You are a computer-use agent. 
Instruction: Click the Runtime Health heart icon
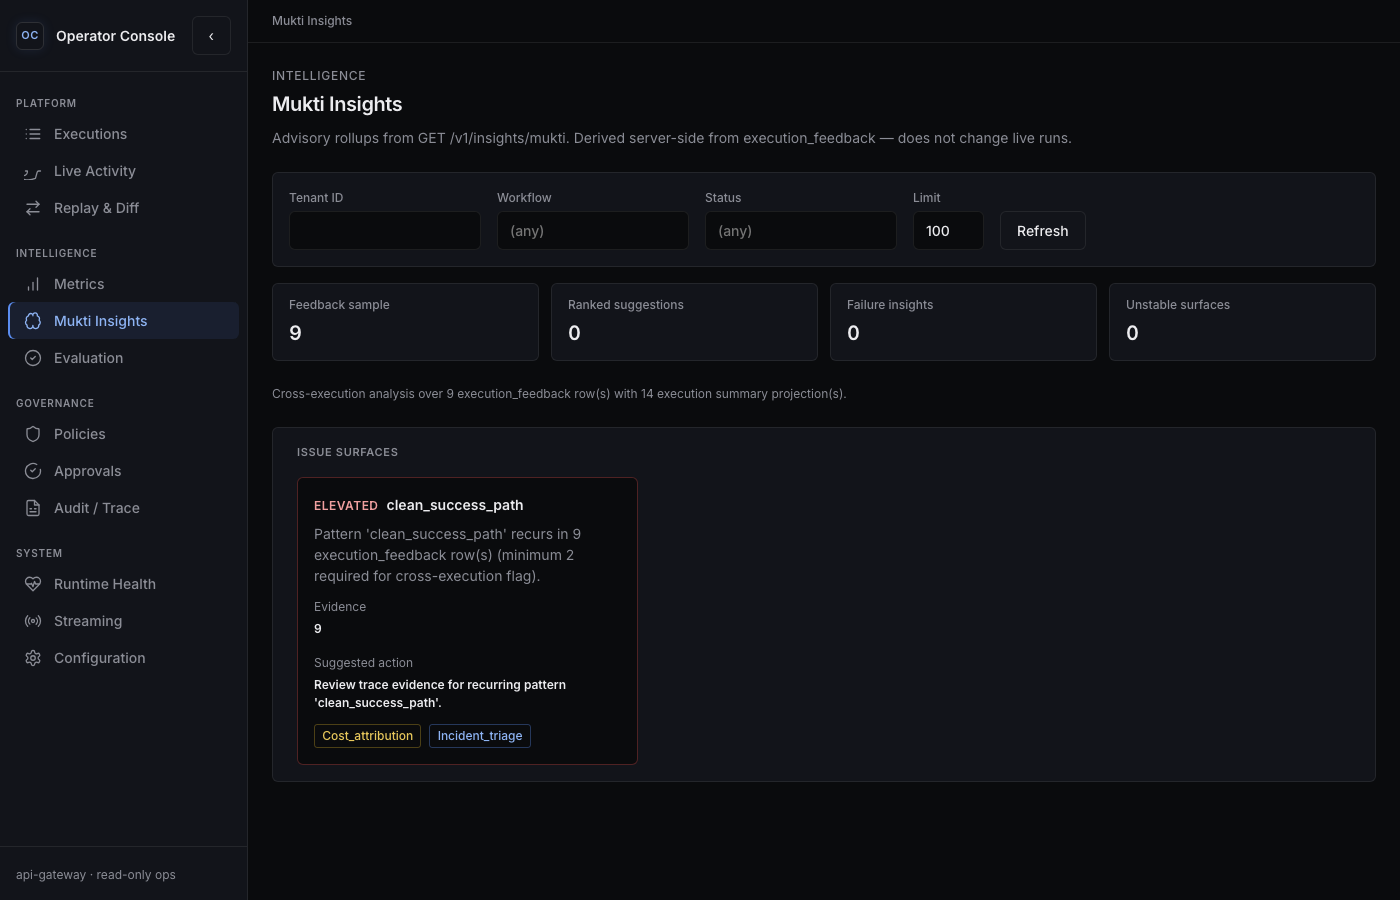click(33, 584)
